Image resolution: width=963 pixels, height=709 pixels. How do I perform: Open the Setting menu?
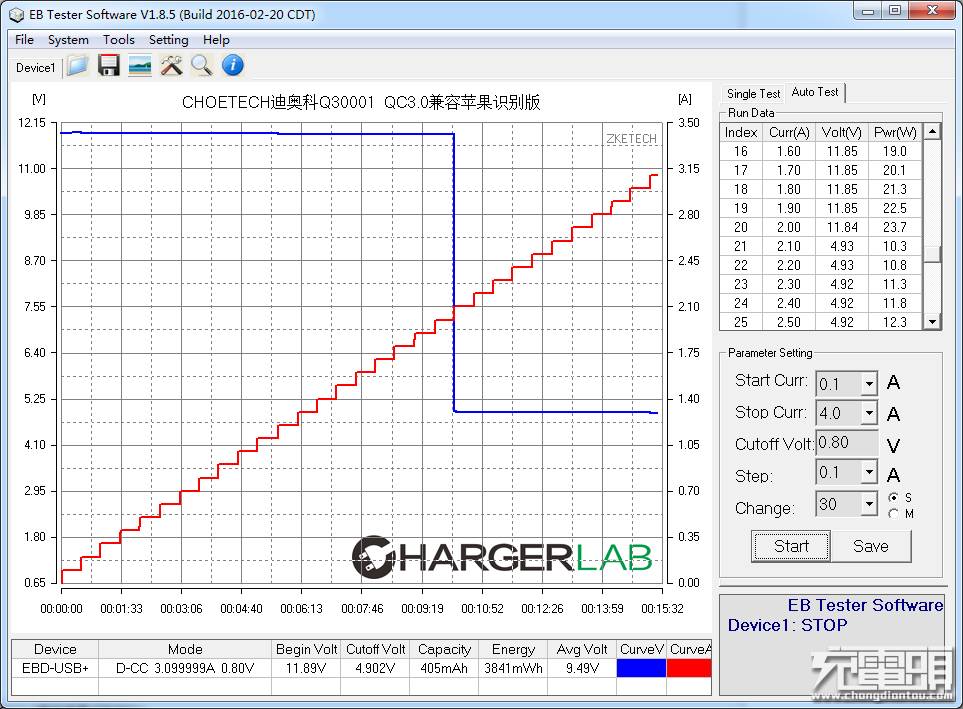(x=168, y=40)
